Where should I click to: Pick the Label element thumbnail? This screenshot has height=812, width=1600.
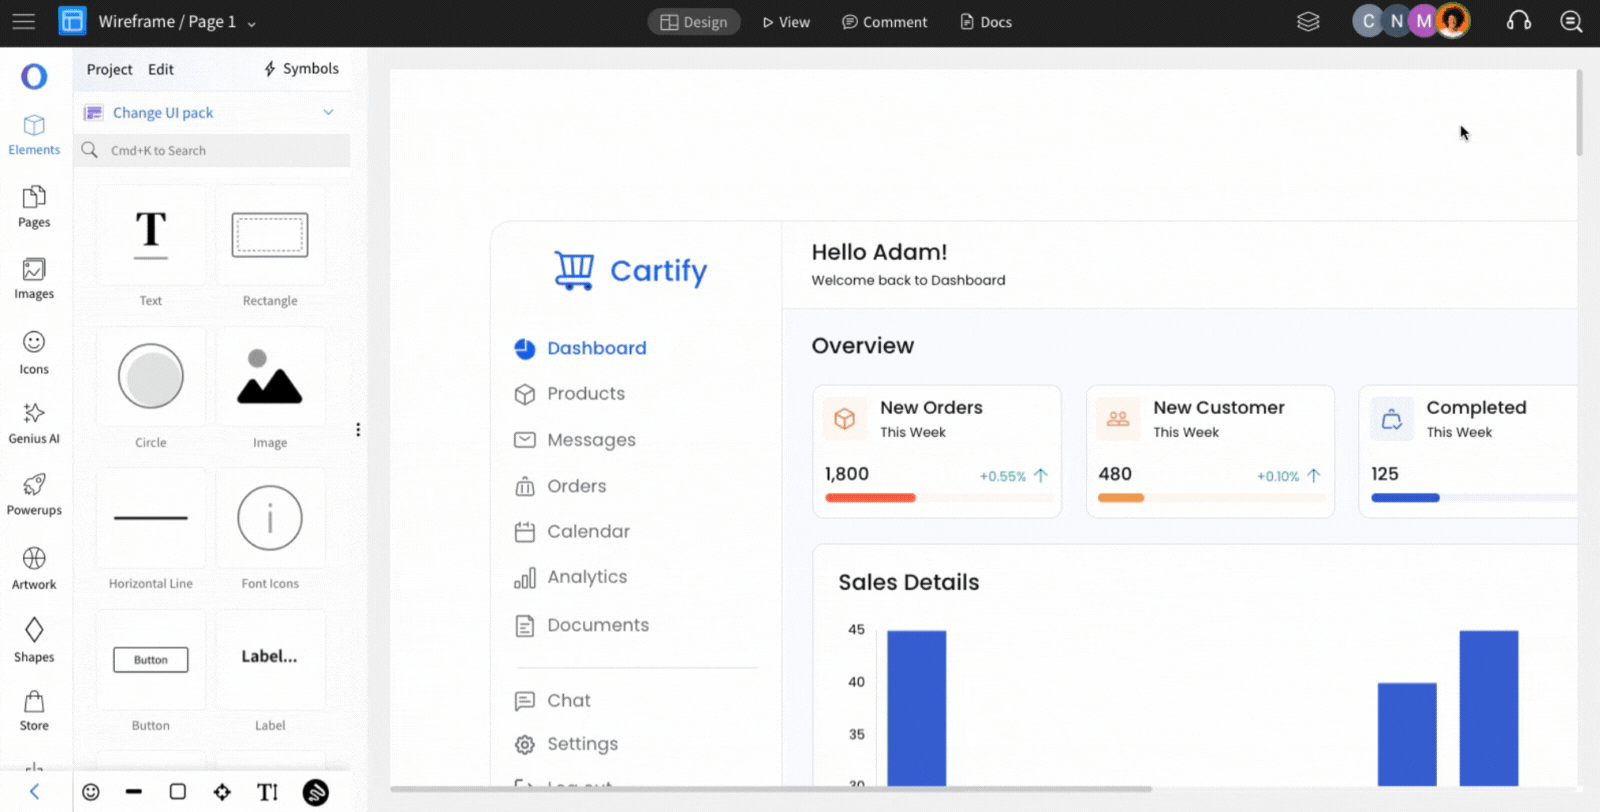click(270, 660)
